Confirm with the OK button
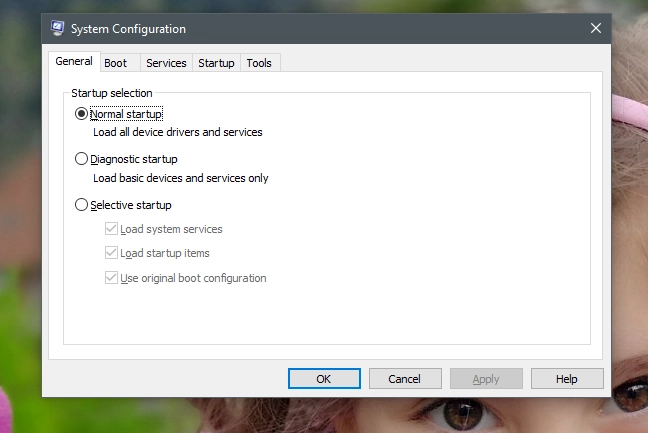648x433 pixels. coord(324,378)
